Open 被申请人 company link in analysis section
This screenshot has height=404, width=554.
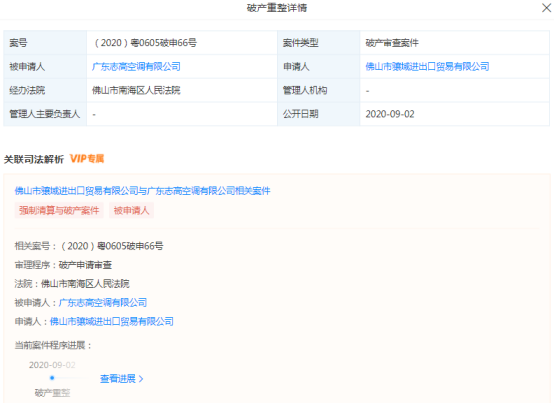(103, 303)
